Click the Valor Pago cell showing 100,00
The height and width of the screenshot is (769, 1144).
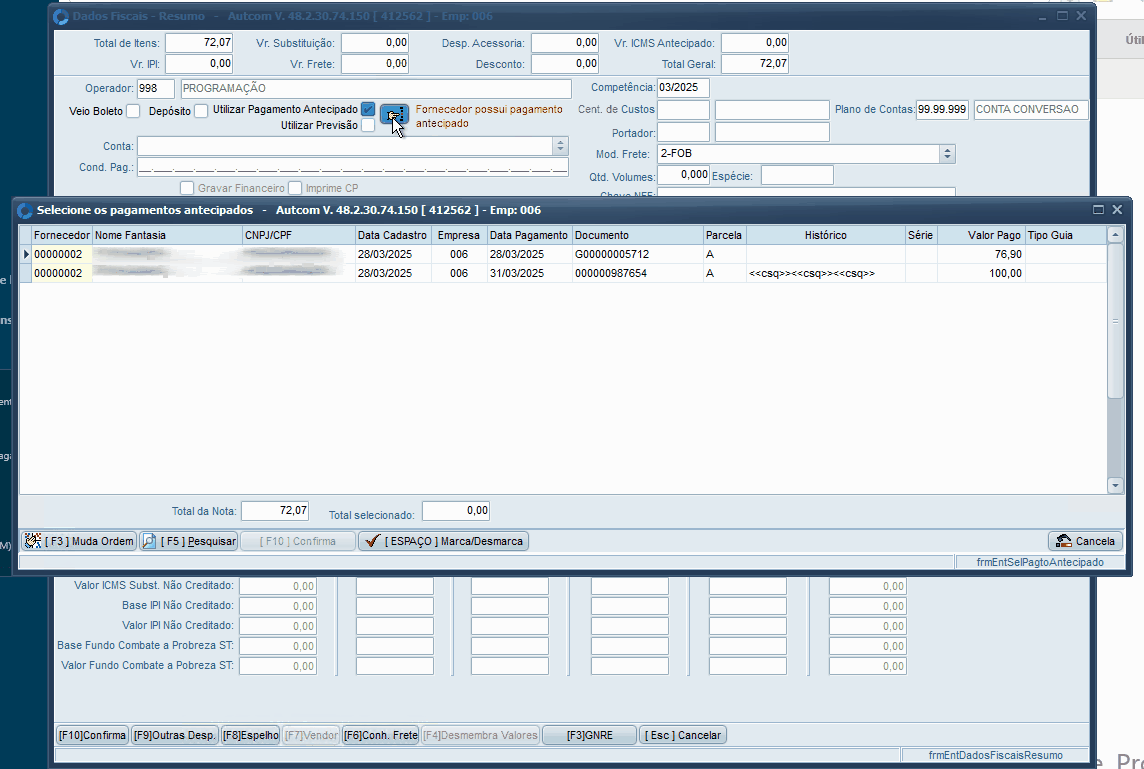tap(981, 274)
